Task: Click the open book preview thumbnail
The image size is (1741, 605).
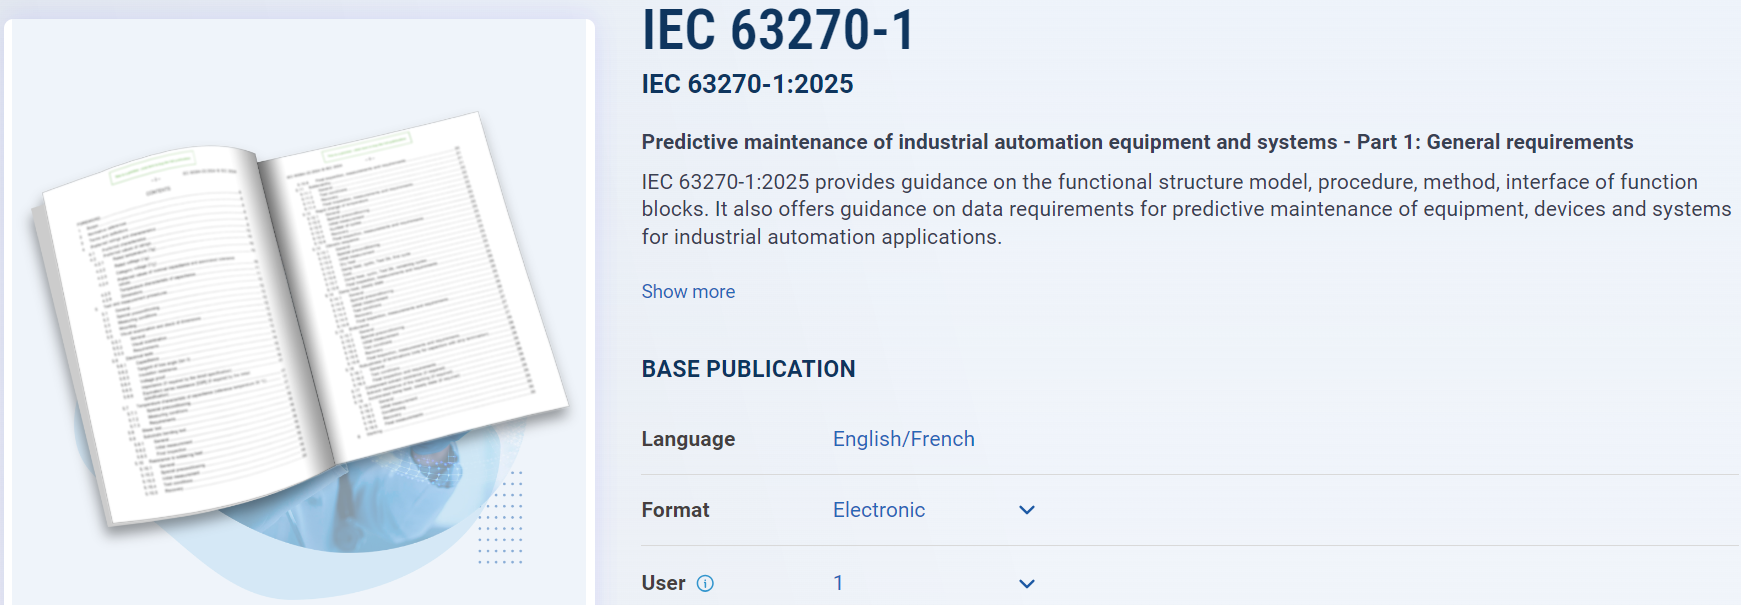Action: [300, 320]
